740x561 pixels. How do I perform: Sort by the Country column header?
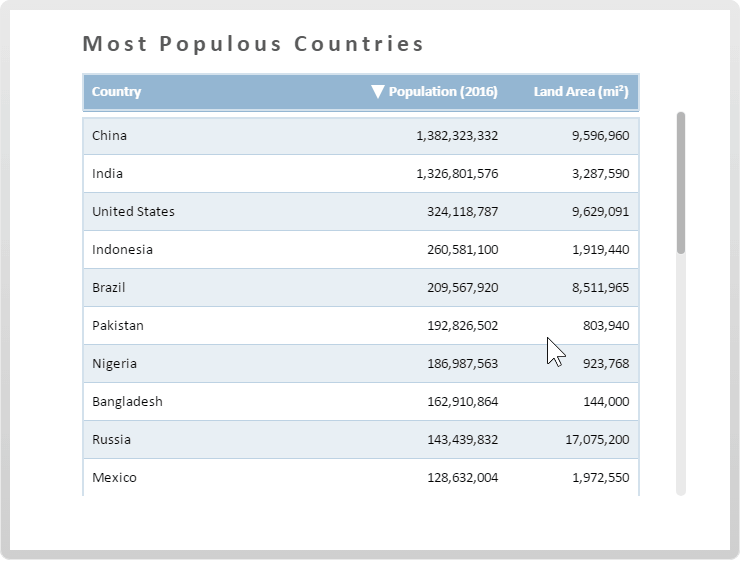pyautogui.click(x=117, y=92)
